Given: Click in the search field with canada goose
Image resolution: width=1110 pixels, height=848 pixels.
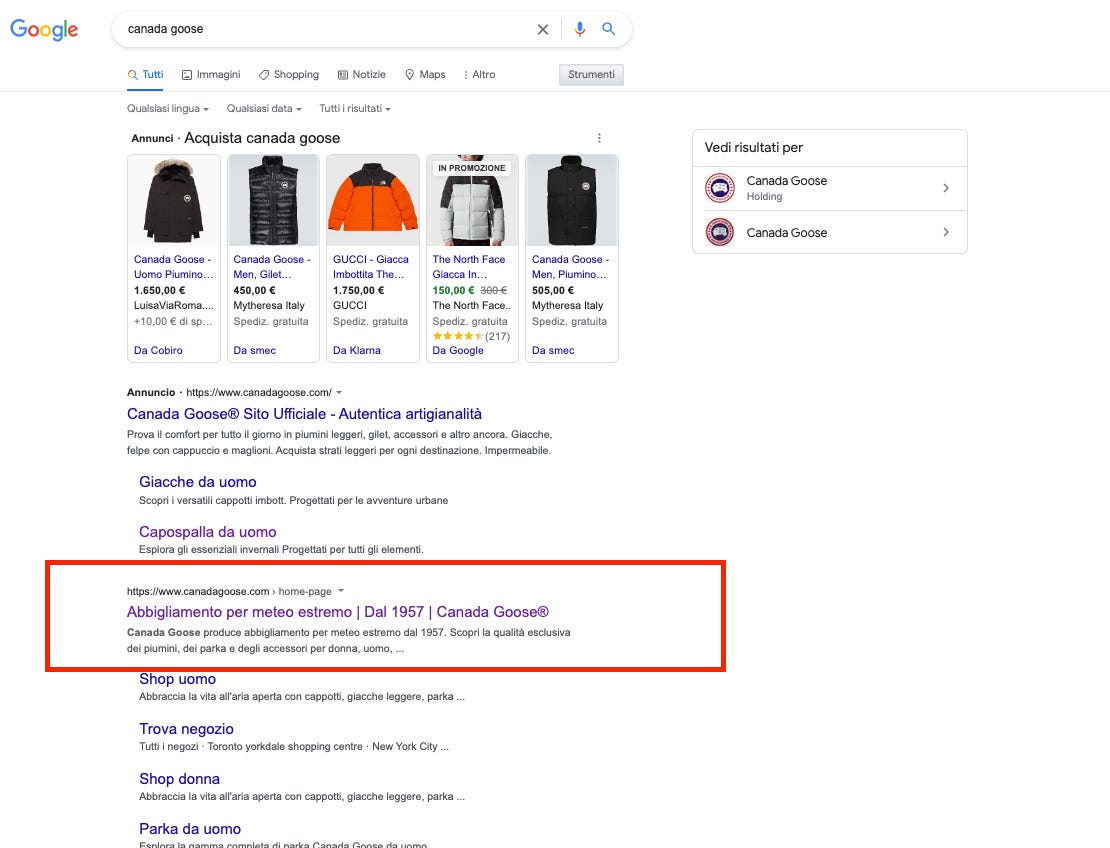Looking at the screenshot, I should point(326,29).
